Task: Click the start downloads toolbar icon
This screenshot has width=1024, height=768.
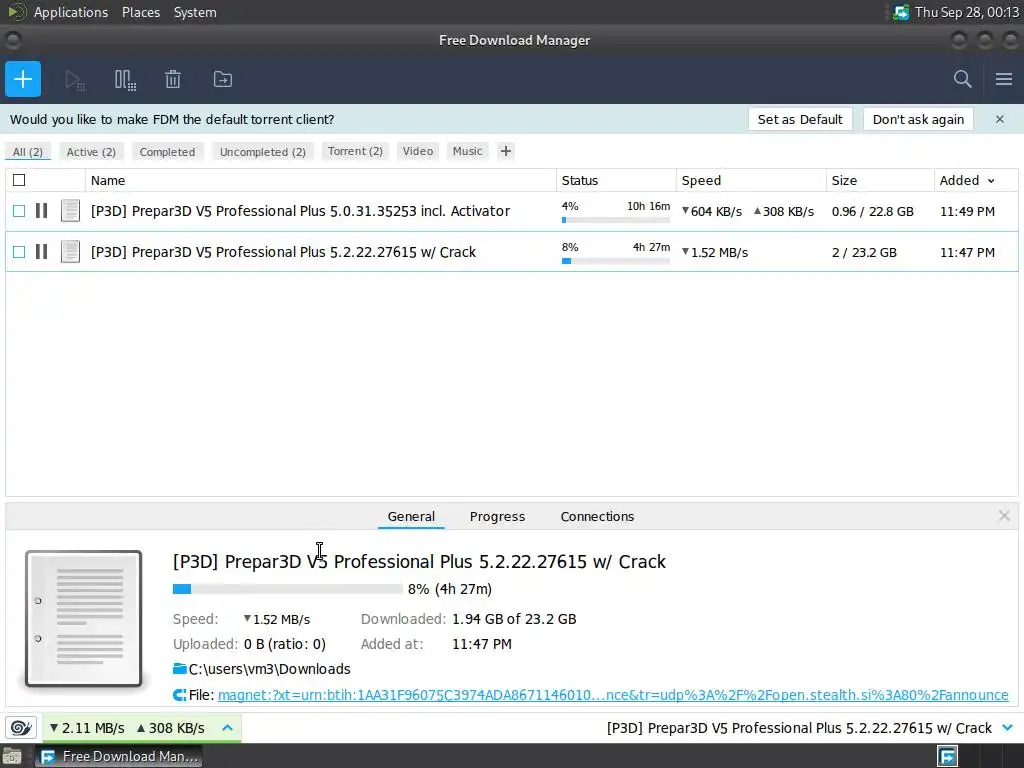Action: [x=74, y=80]
